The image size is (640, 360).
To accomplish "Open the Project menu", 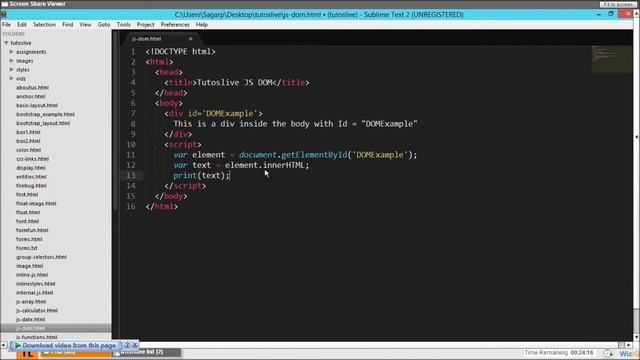I will coord(145,24).
